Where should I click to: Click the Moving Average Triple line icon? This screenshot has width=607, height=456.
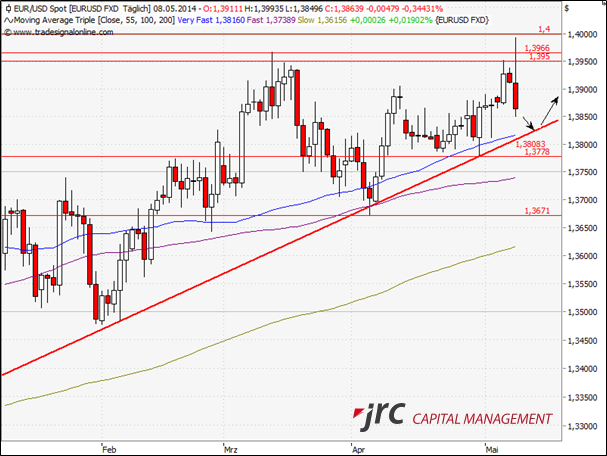coord(7,20)
